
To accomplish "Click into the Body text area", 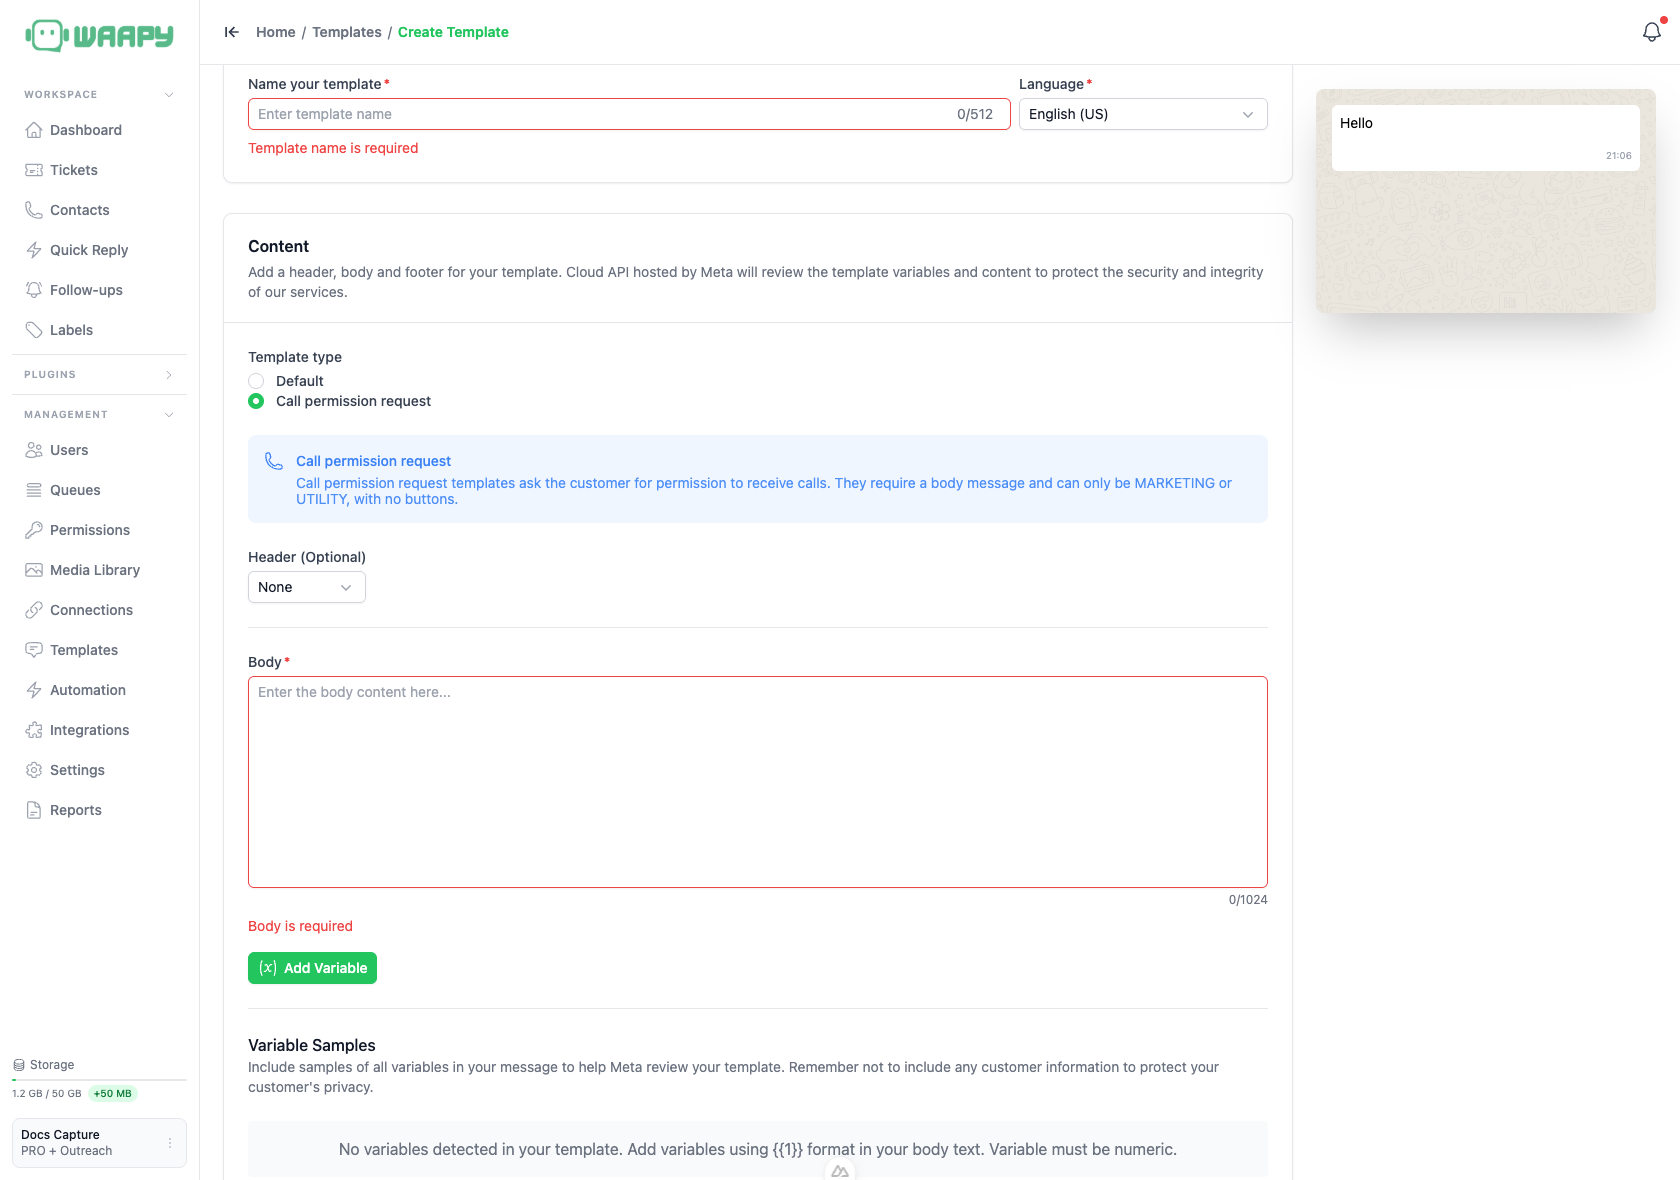I will tap(758, 782).
